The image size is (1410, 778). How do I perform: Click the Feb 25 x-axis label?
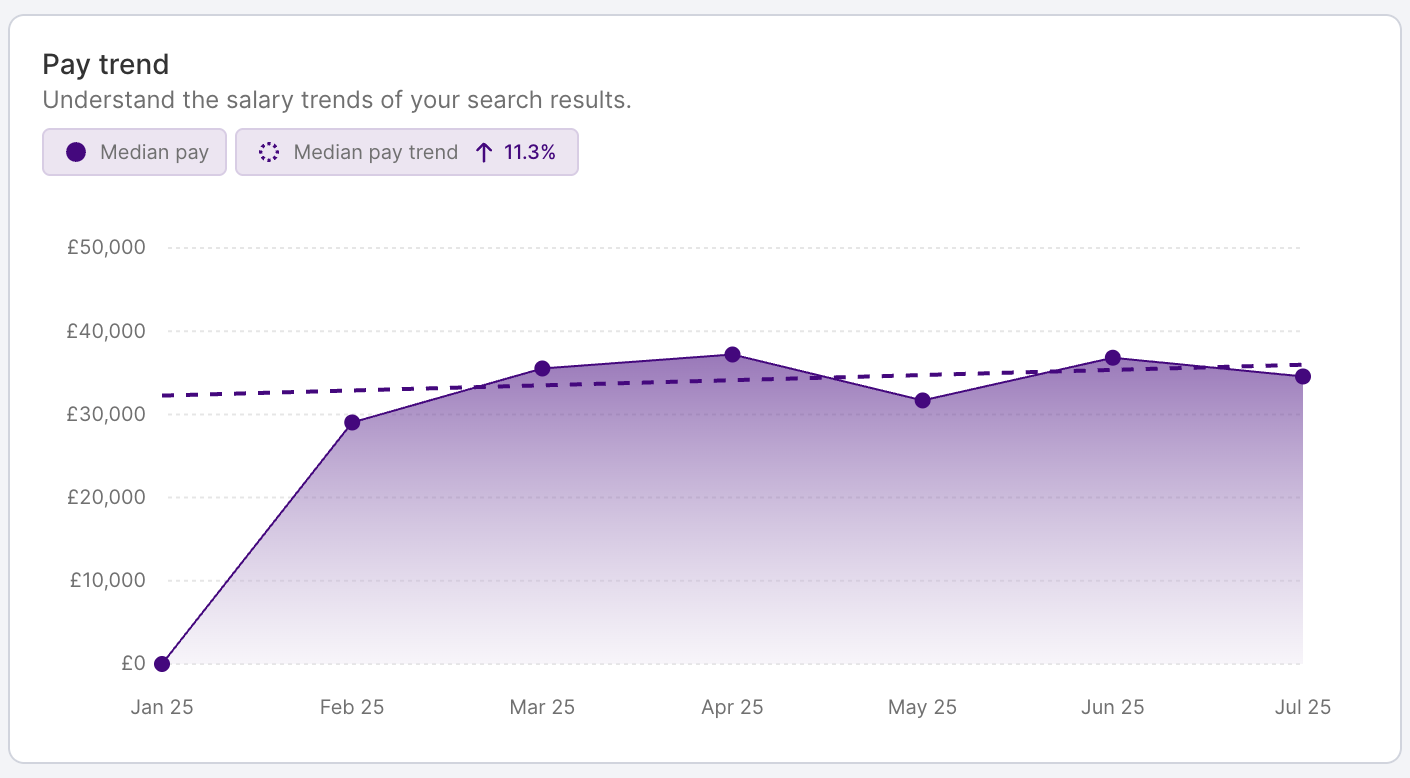point(352,707)
